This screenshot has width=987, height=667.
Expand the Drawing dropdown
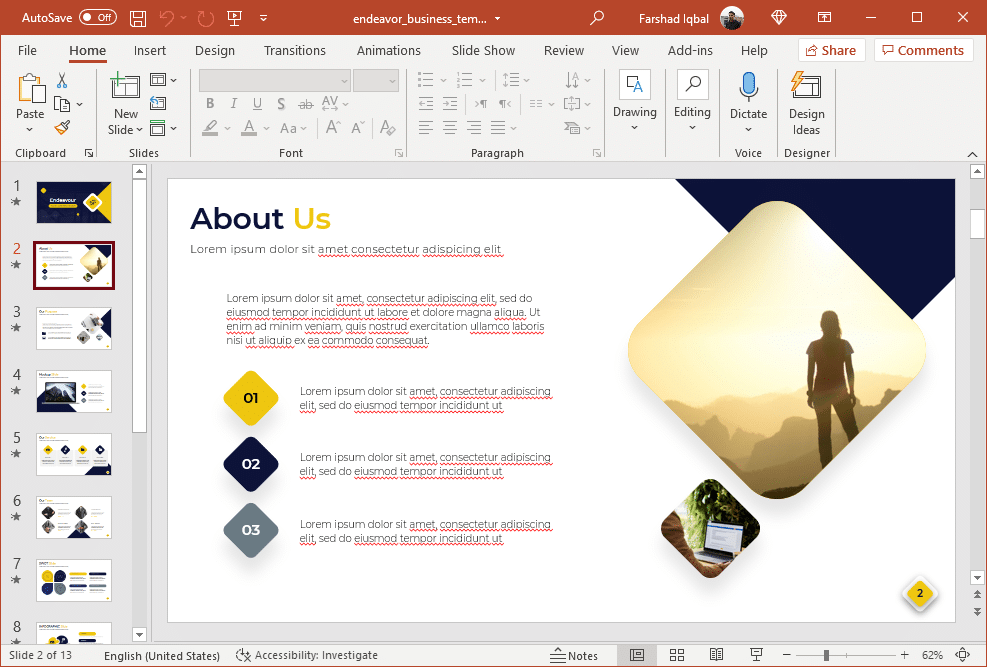(x=635, y=103)
